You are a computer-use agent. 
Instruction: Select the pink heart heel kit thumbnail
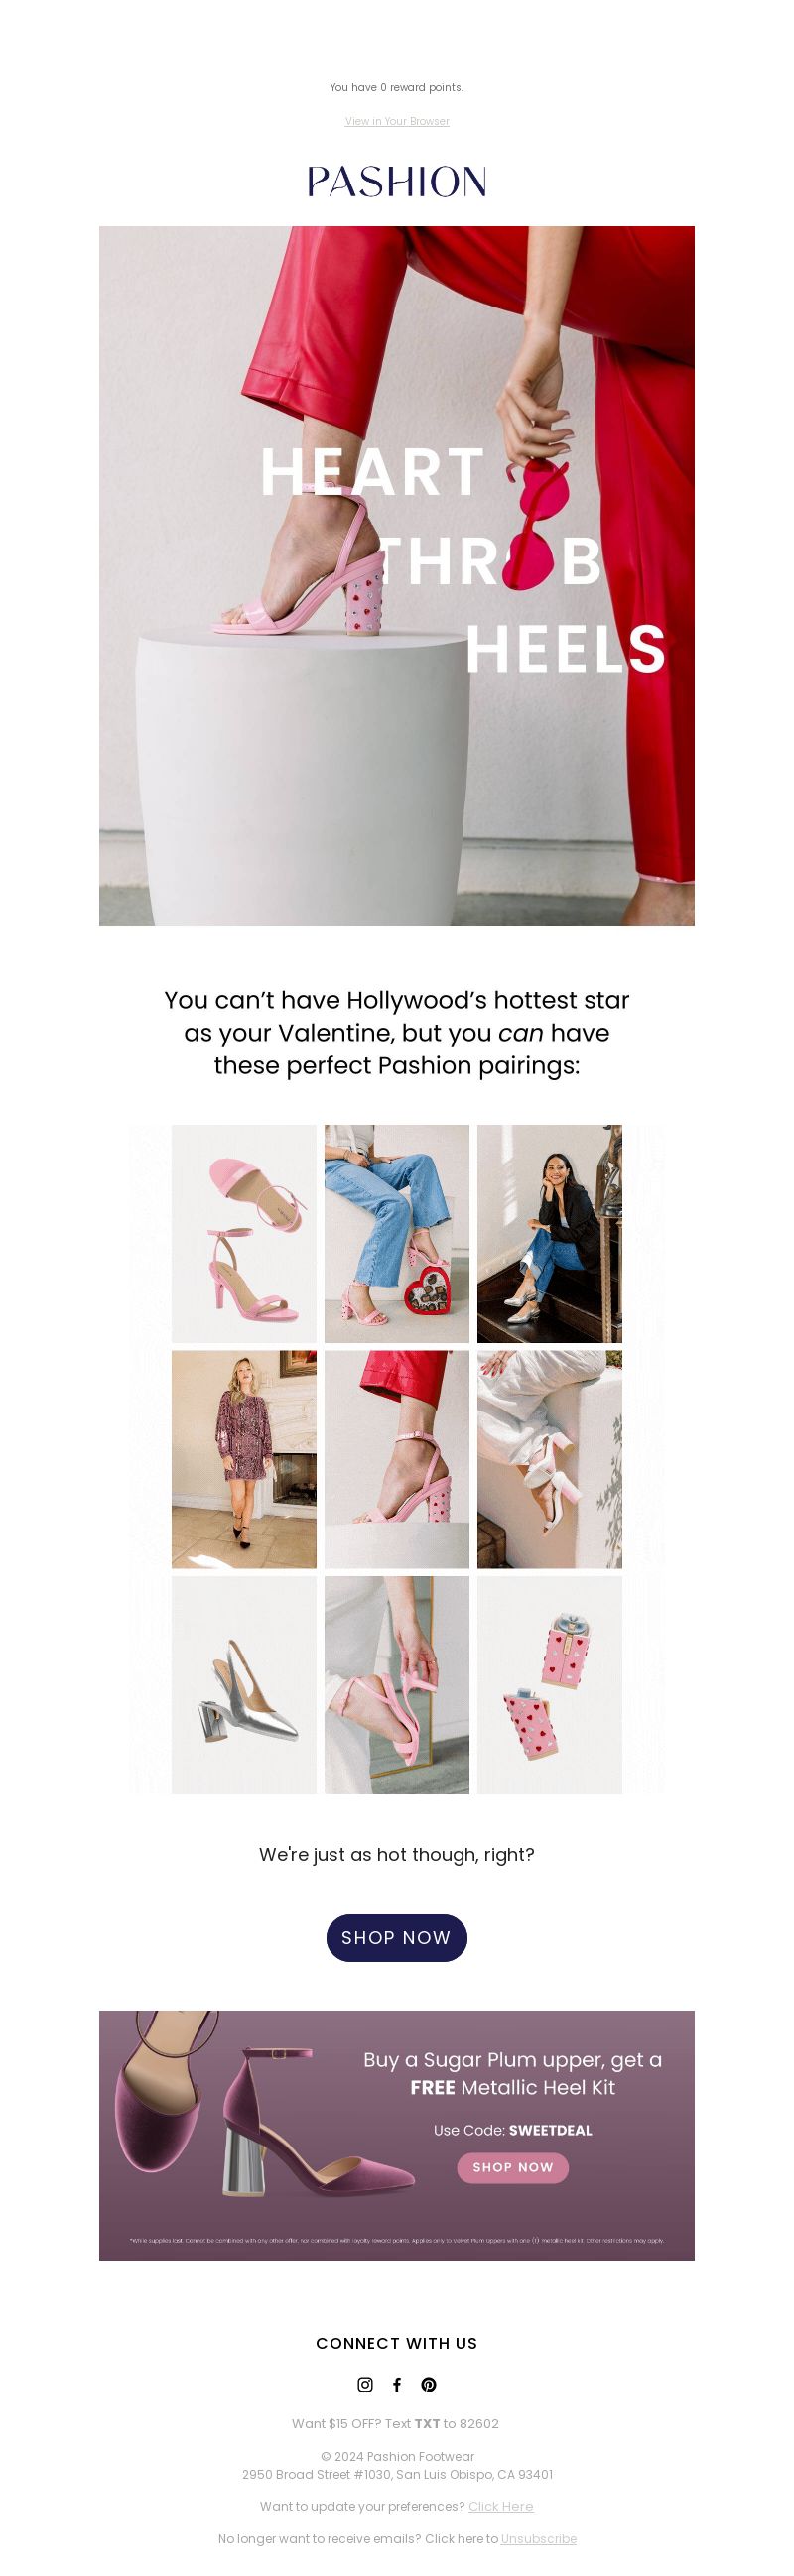(549, 1685)
